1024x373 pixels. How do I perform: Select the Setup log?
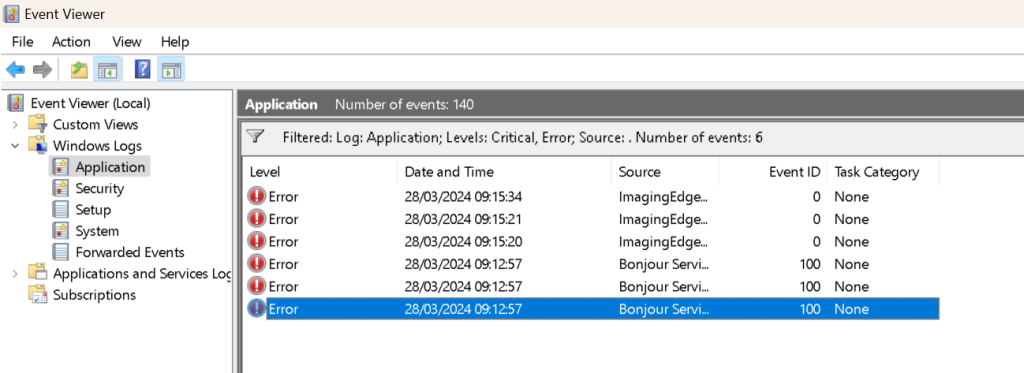tap(93, 210)
